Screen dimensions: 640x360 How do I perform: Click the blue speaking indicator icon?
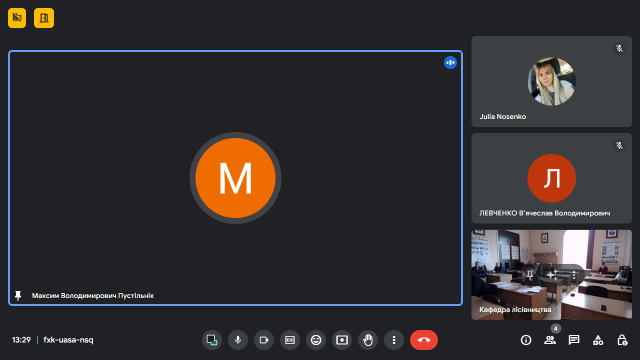point(450,62)
